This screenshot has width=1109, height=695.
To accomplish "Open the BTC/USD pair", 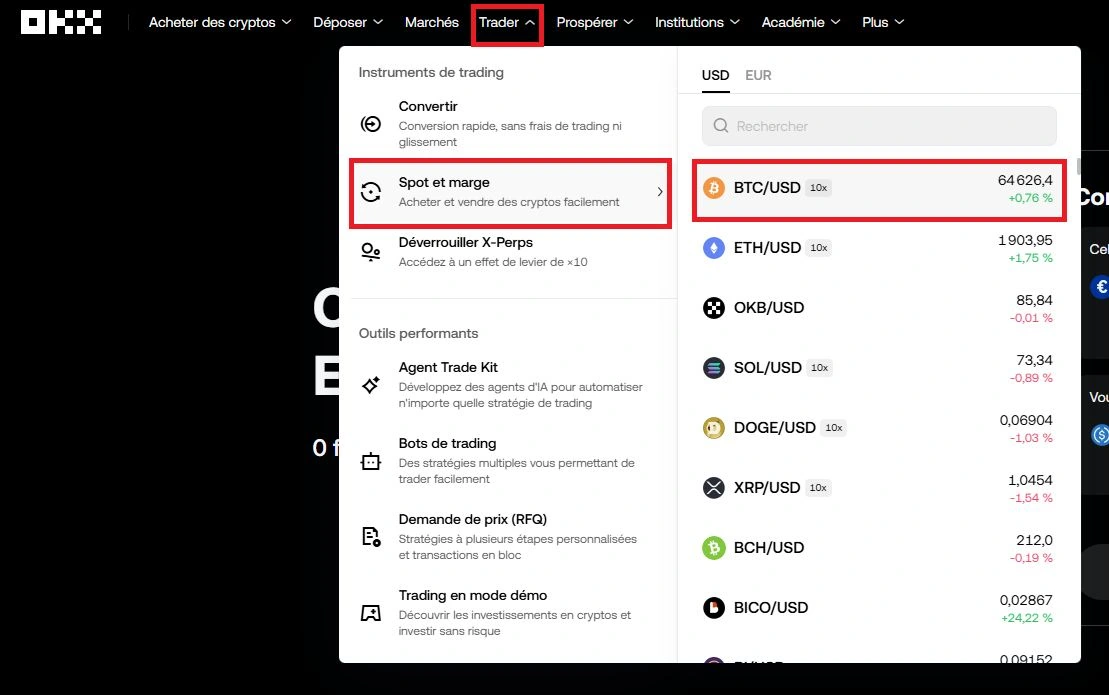I will tap(879, 189).
